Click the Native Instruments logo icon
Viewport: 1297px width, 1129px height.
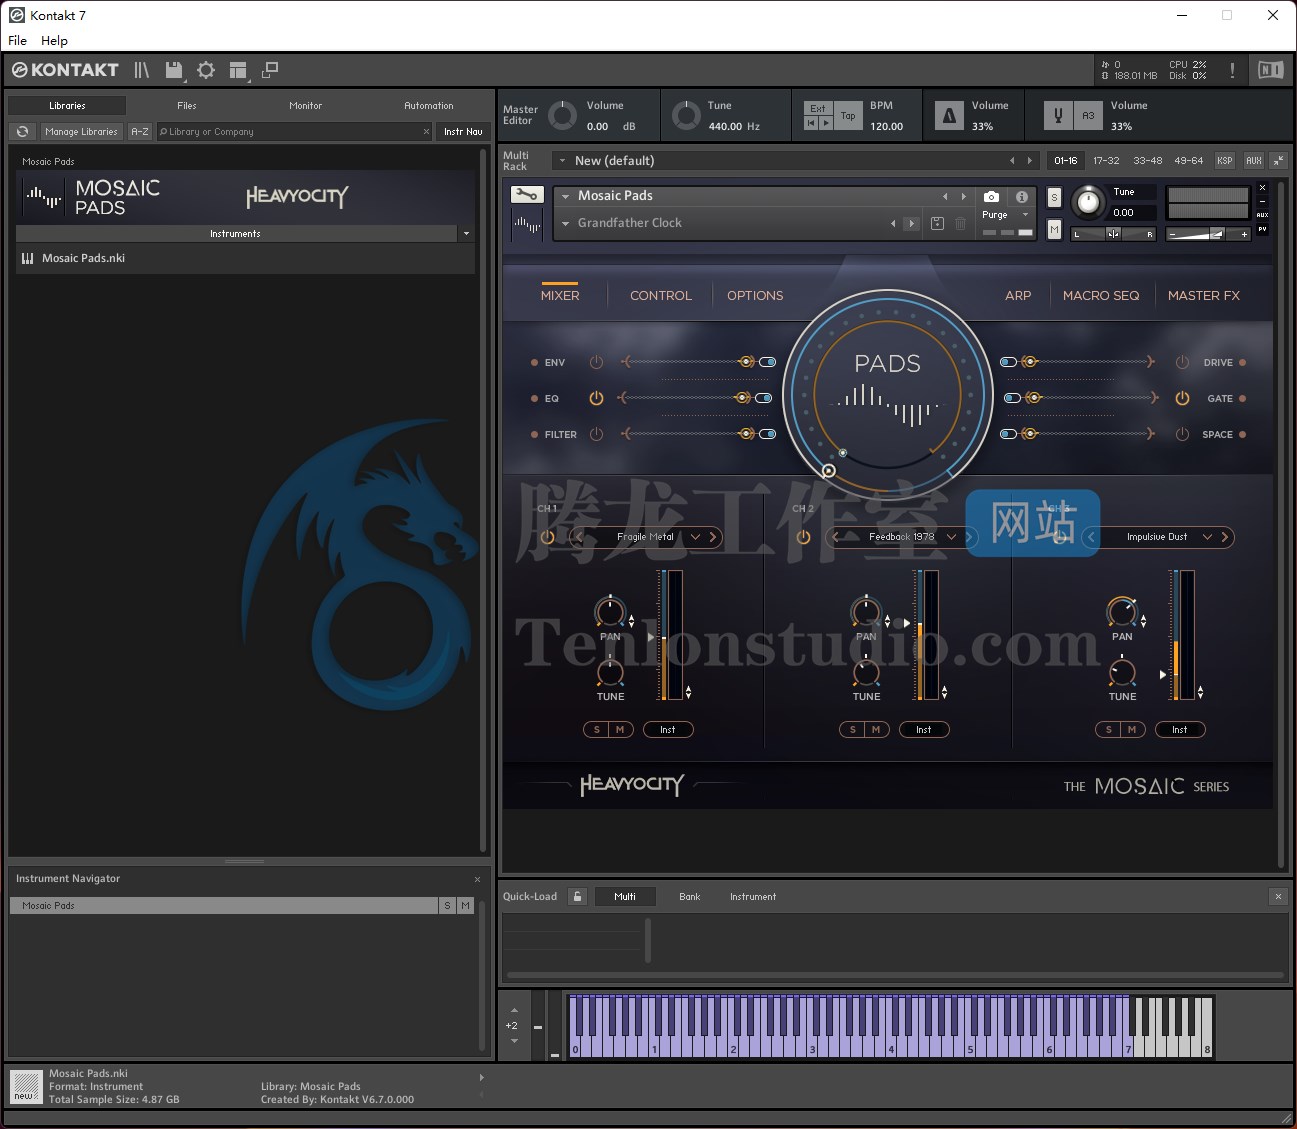tap(1270, 70)
